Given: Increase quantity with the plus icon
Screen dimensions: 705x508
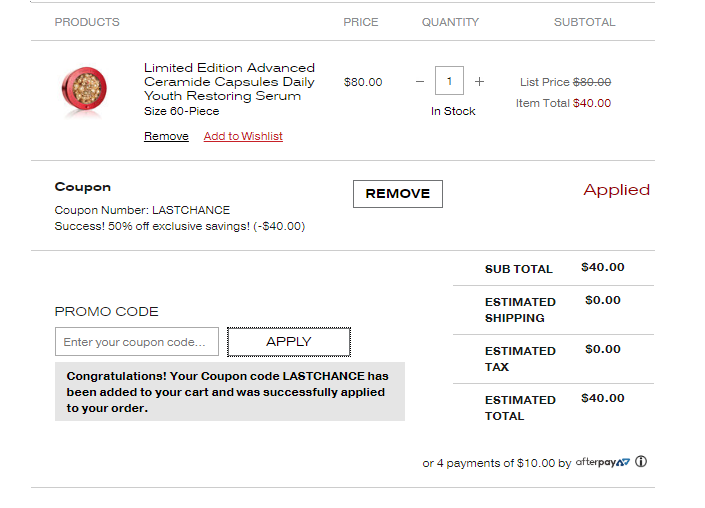Looking at the screenshot, I should [x=479, y=81].
